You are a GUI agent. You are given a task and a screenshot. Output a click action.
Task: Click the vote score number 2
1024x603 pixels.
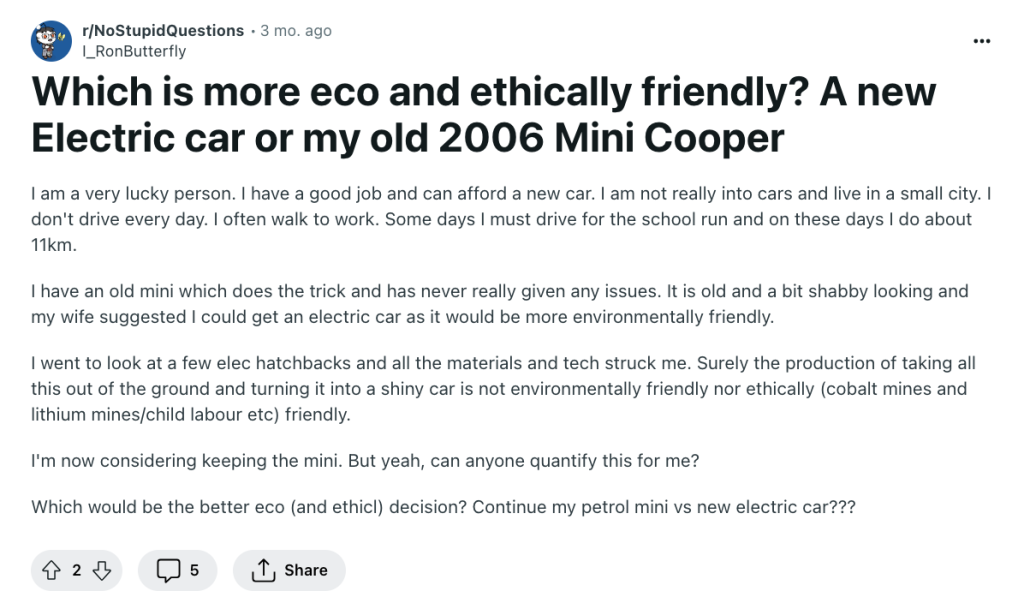tap(76, 570)
